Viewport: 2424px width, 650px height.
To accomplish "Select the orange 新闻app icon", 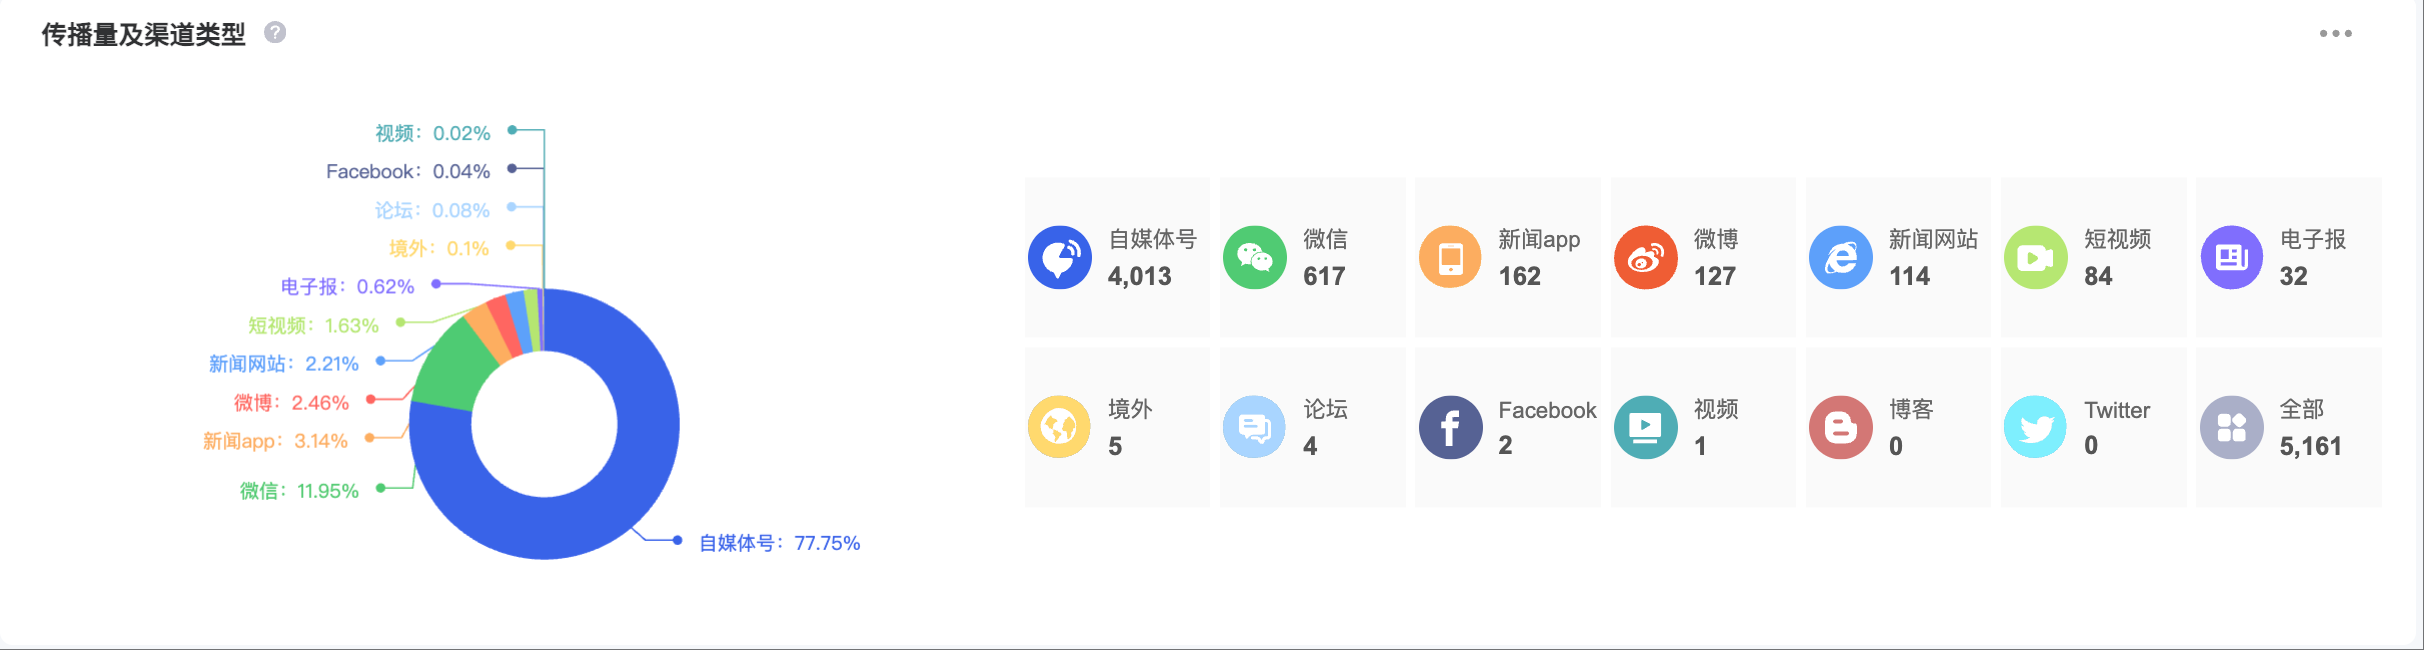I will point(1450,258).
